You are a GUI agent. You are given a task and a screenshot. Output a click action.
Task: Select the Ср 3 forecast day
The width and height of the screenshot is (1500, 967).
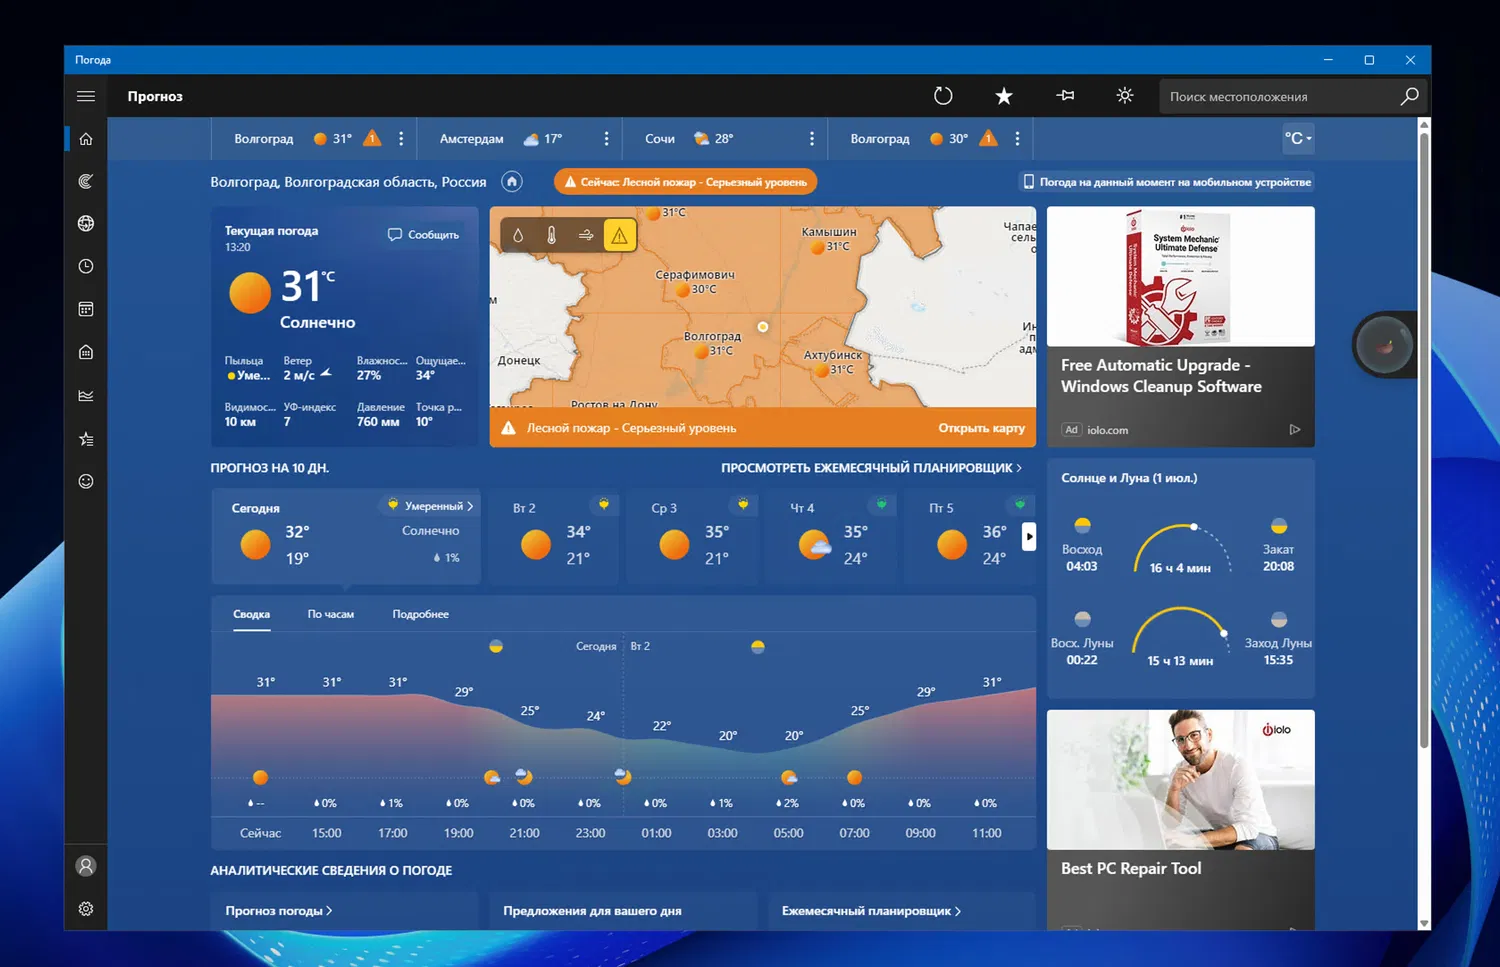tap(693, 537)
